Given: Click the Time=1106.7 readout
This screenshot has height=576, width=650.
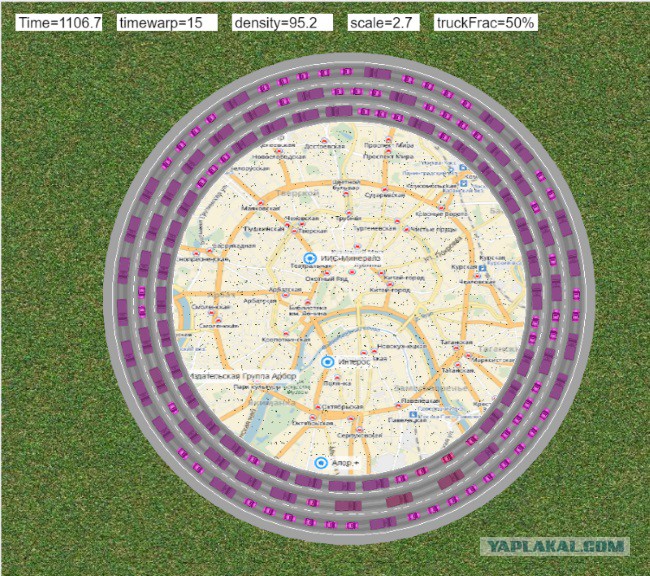Looking at the screenshot, I should click(x=59, y=22).
